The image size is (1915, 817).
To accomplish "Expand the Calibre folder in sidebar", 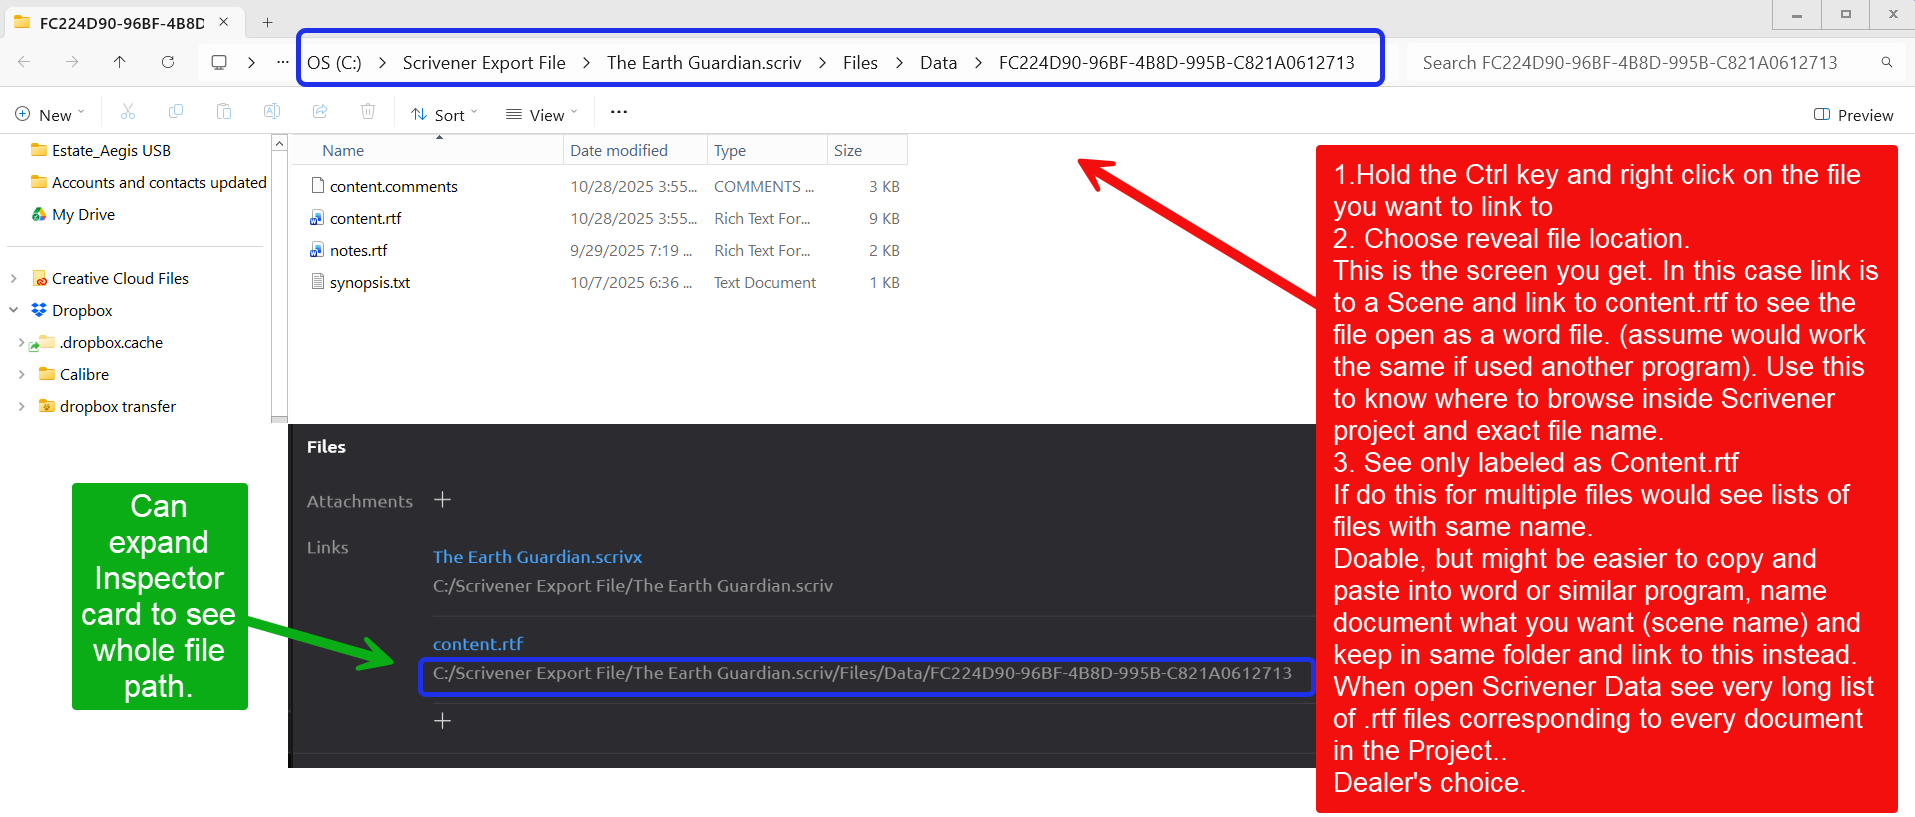I will (x=21, y=374).
